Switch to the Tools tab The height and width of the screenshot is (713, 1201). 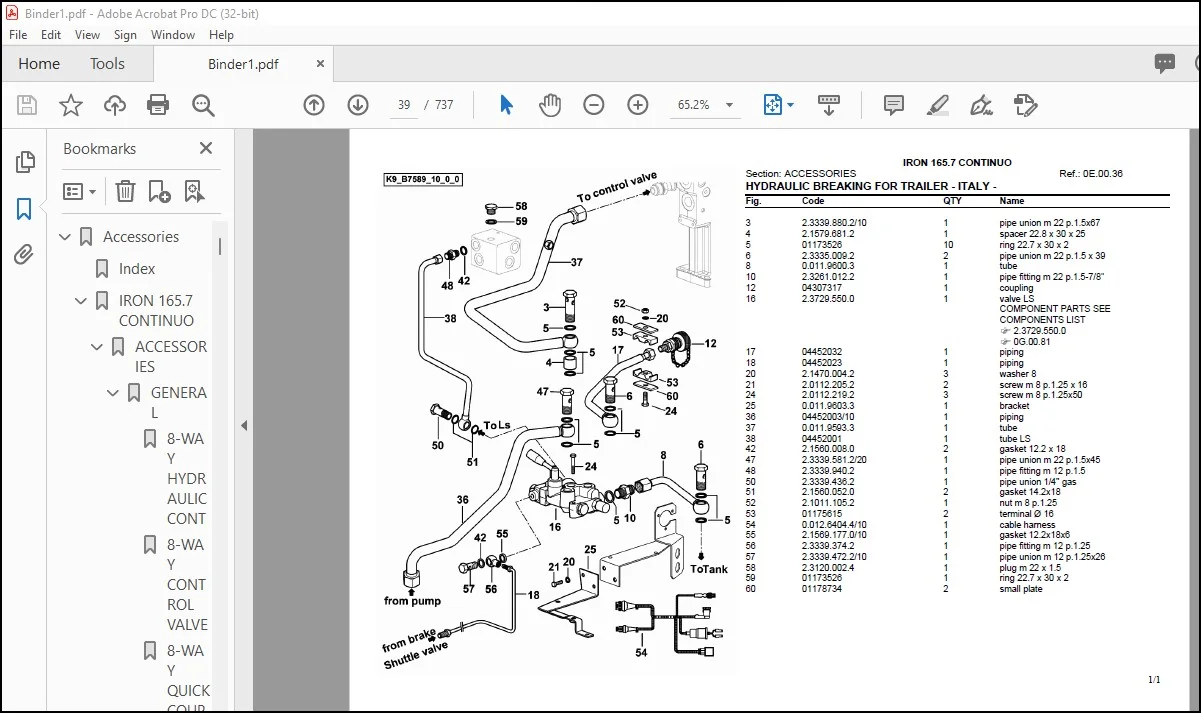tap(107, 63)
